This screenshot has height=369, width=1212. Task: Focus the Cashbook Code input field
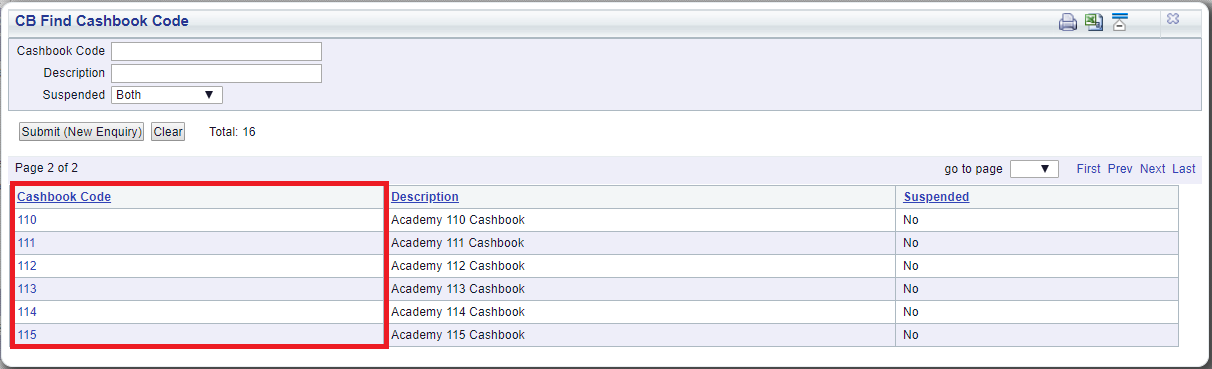(216, 51)
